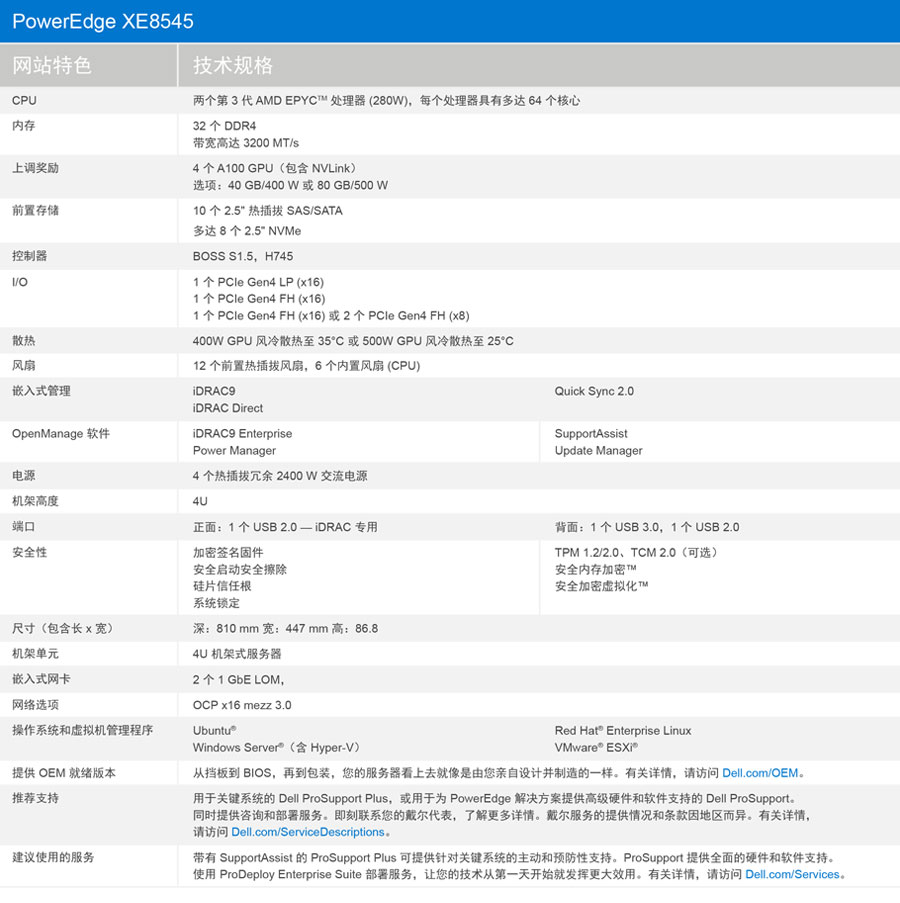
Task: Select the 网站特色 column header
Action: [x=52, y=65]
